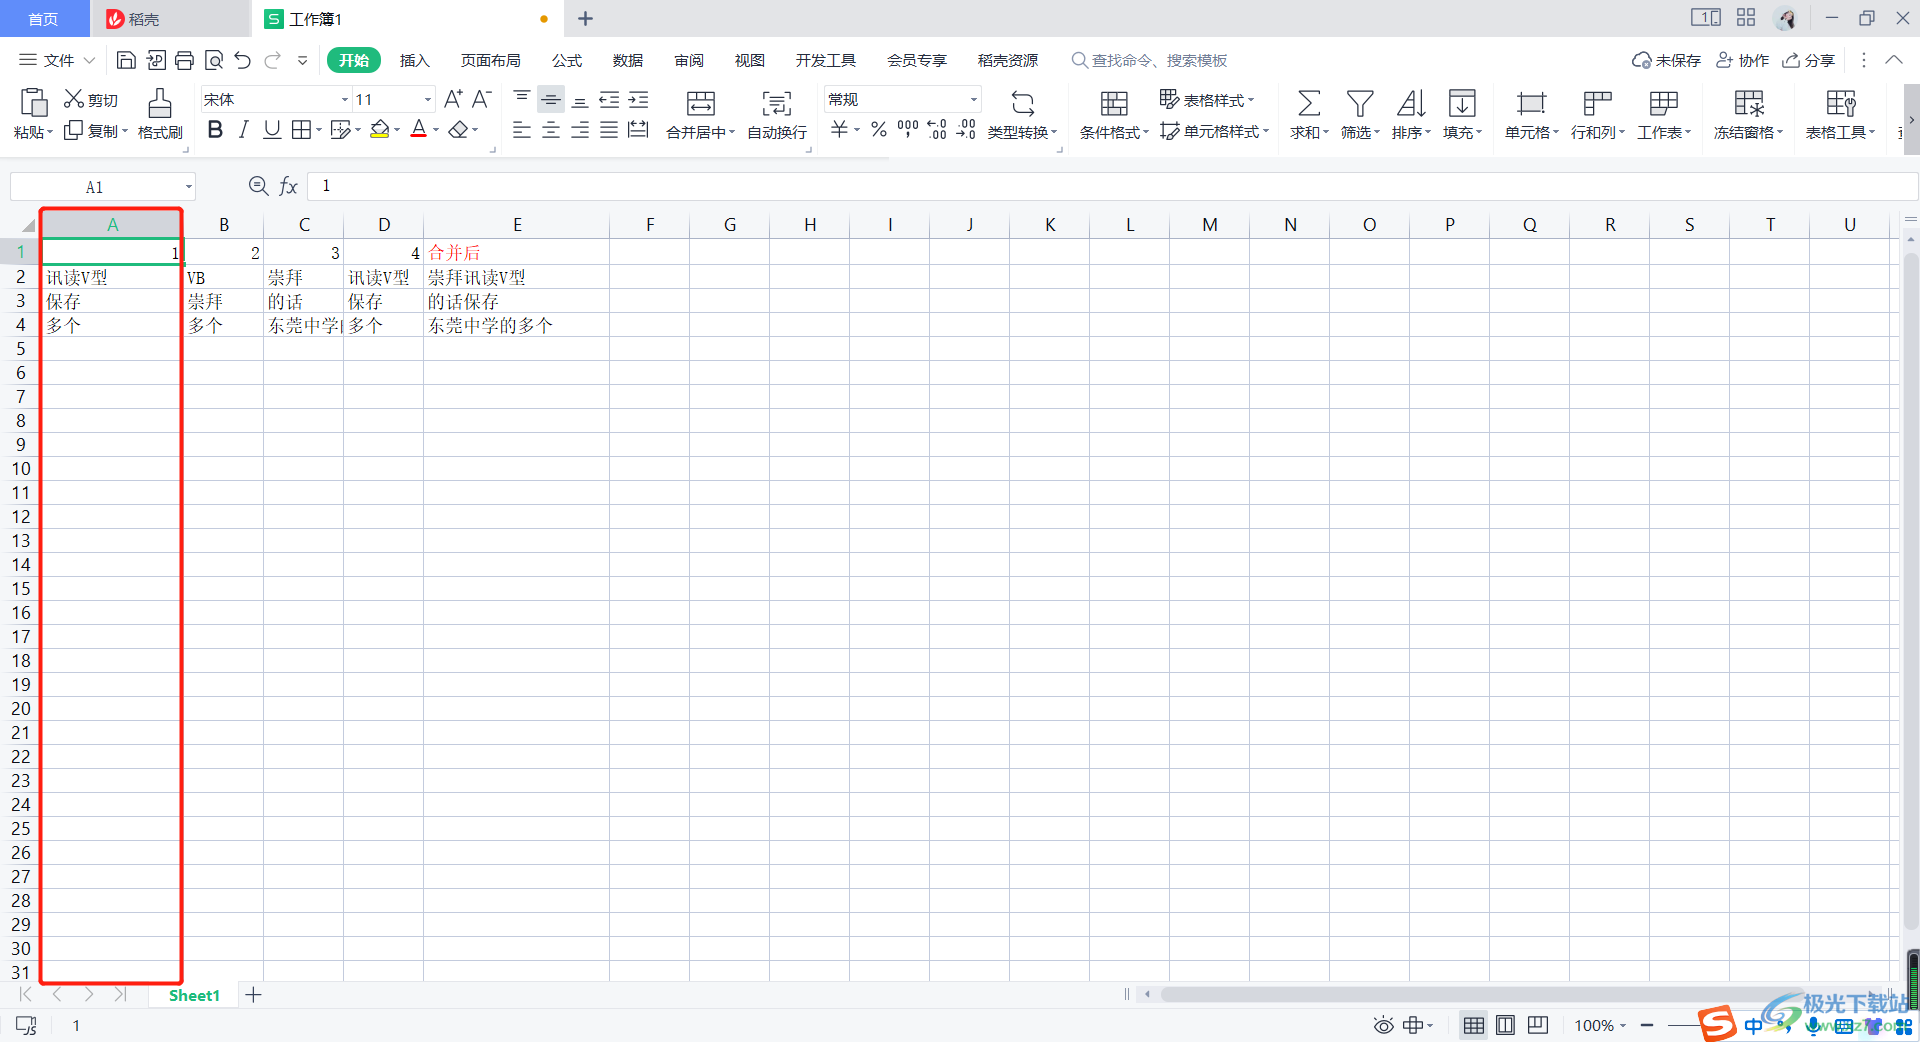Open the number format 常规 dropdown
1920x1042 pixels.
pyautogui.click(x=973, y=100)
